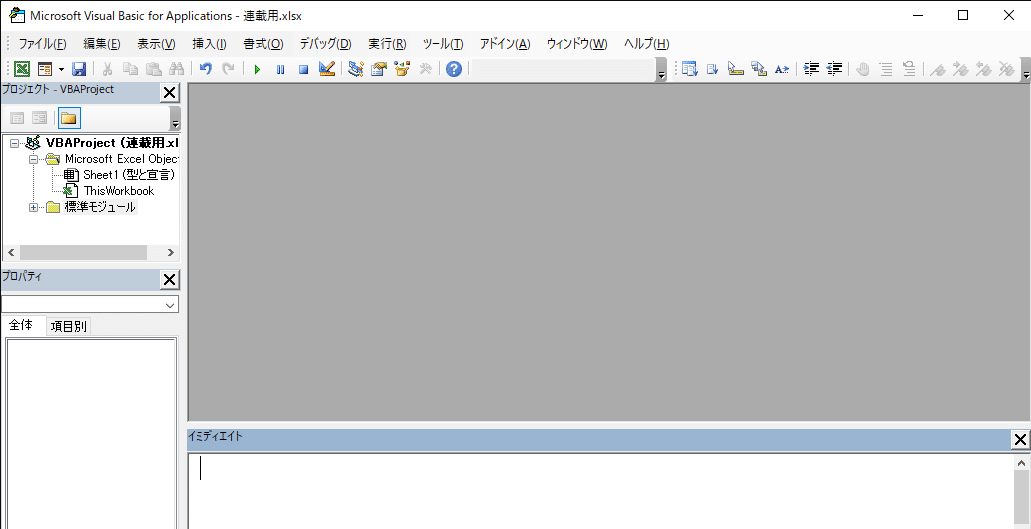The width and height of the screenshot is (1031, 529).
Task: Collapse the Microsoft Excel Objects folder
Action: pyautogui.click(x=33, y=159)
